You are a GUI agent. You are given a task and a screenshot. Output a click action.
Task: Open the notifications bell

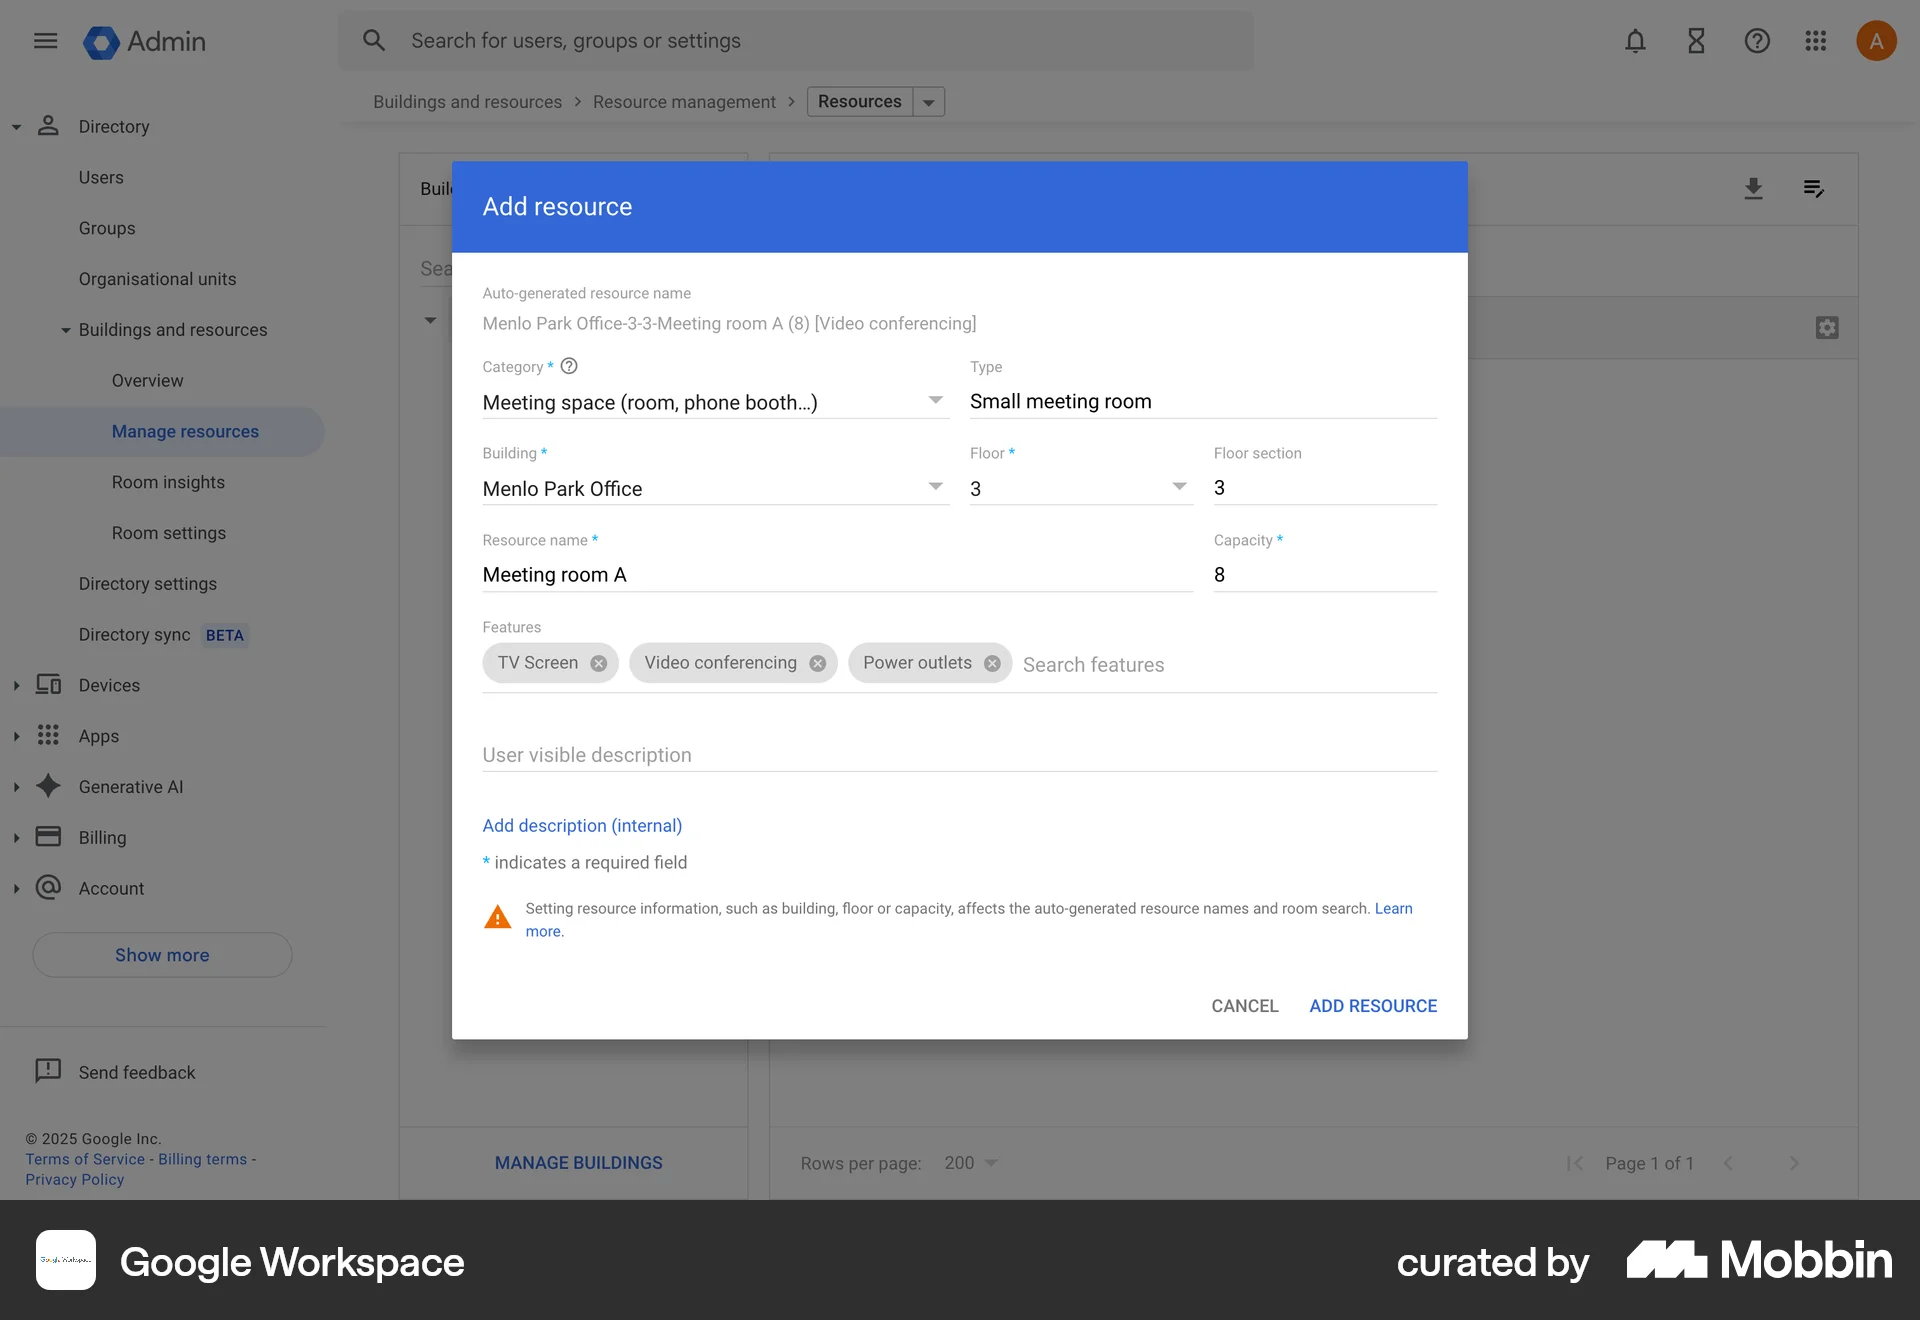[x=1635, y=41]
